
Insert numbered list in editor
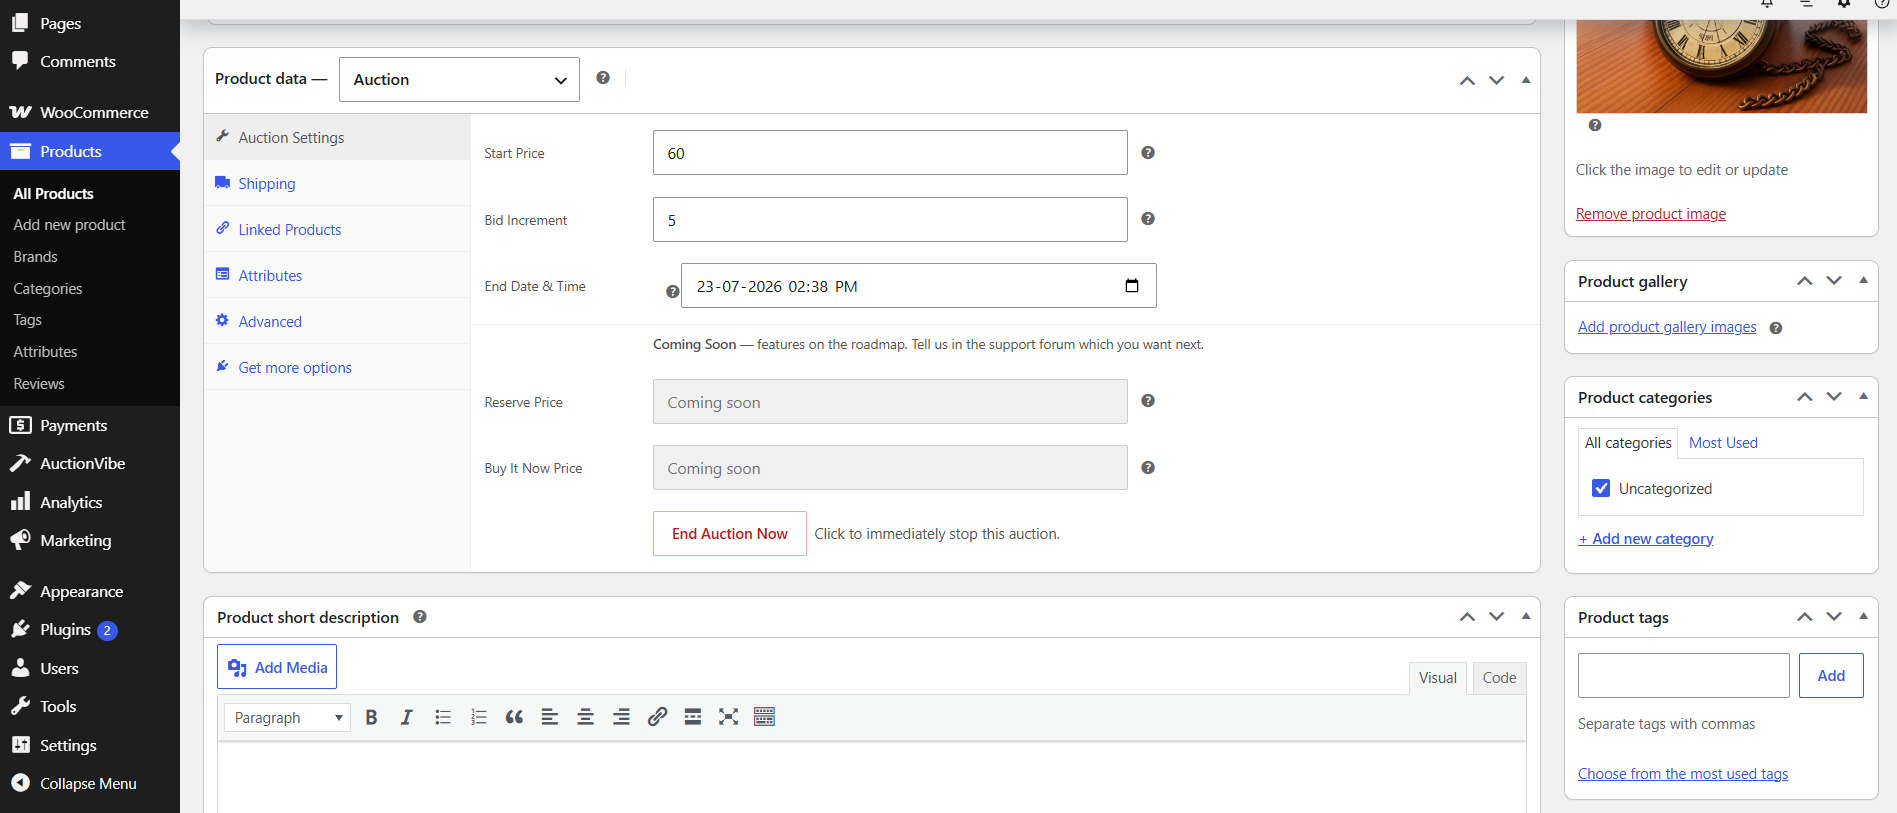(479, 717)
